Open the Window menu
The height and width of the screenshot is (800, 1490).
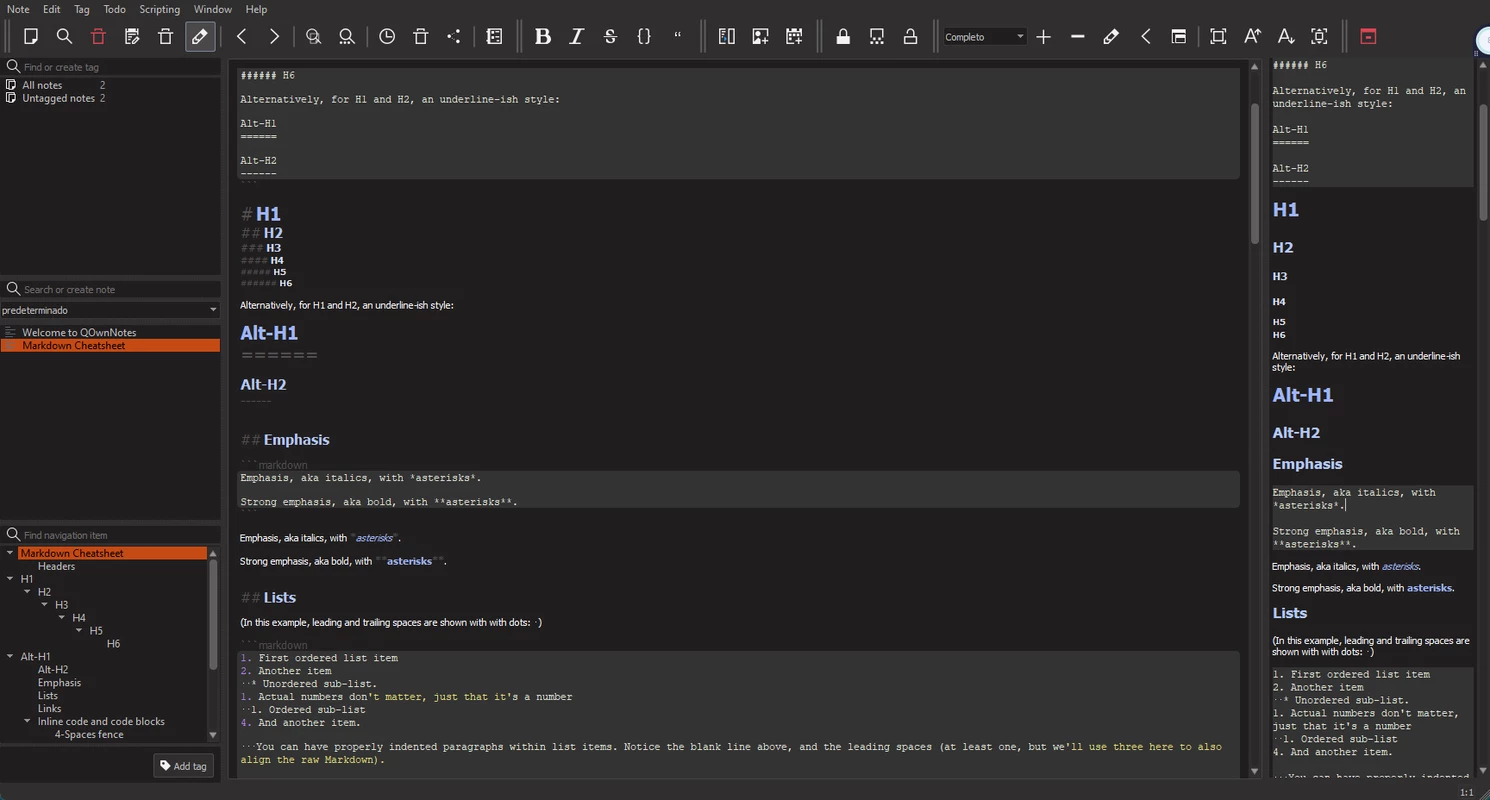[x=213, y=9]
